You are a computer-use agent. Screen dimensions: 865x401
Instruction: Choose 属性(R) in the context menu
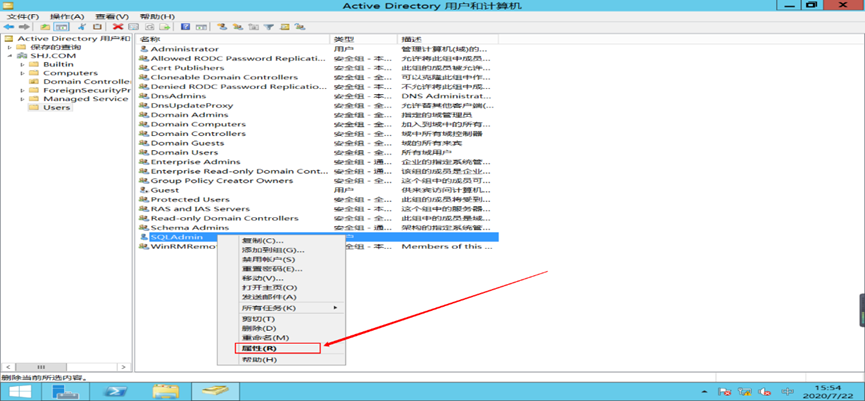pos(277,348)
